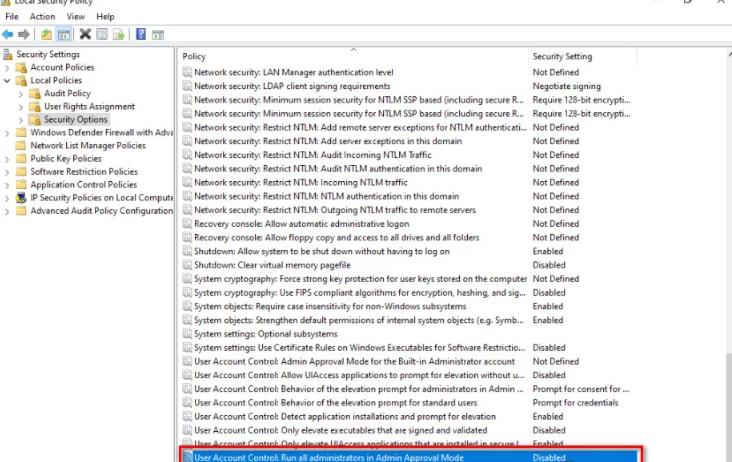
Task: Toggle Show/Hide Console Tree toolbar icon
Action: pos(64,34)
